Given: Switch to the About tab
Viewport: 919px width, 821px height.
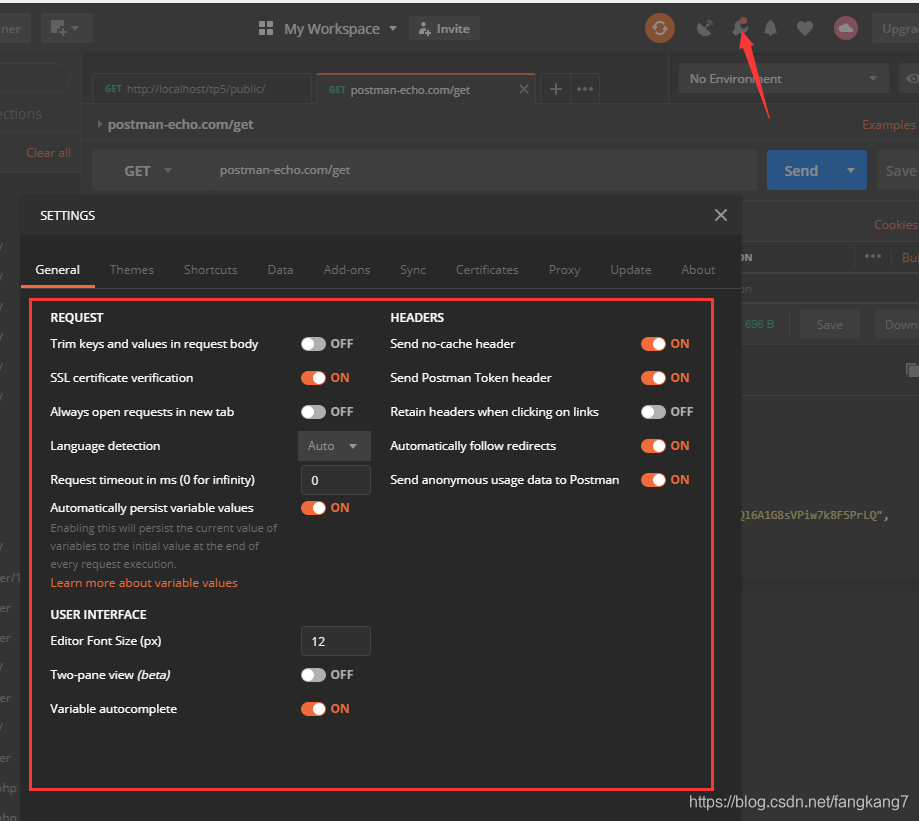Looking at the screenshot, I should click(x=697, y=270).
